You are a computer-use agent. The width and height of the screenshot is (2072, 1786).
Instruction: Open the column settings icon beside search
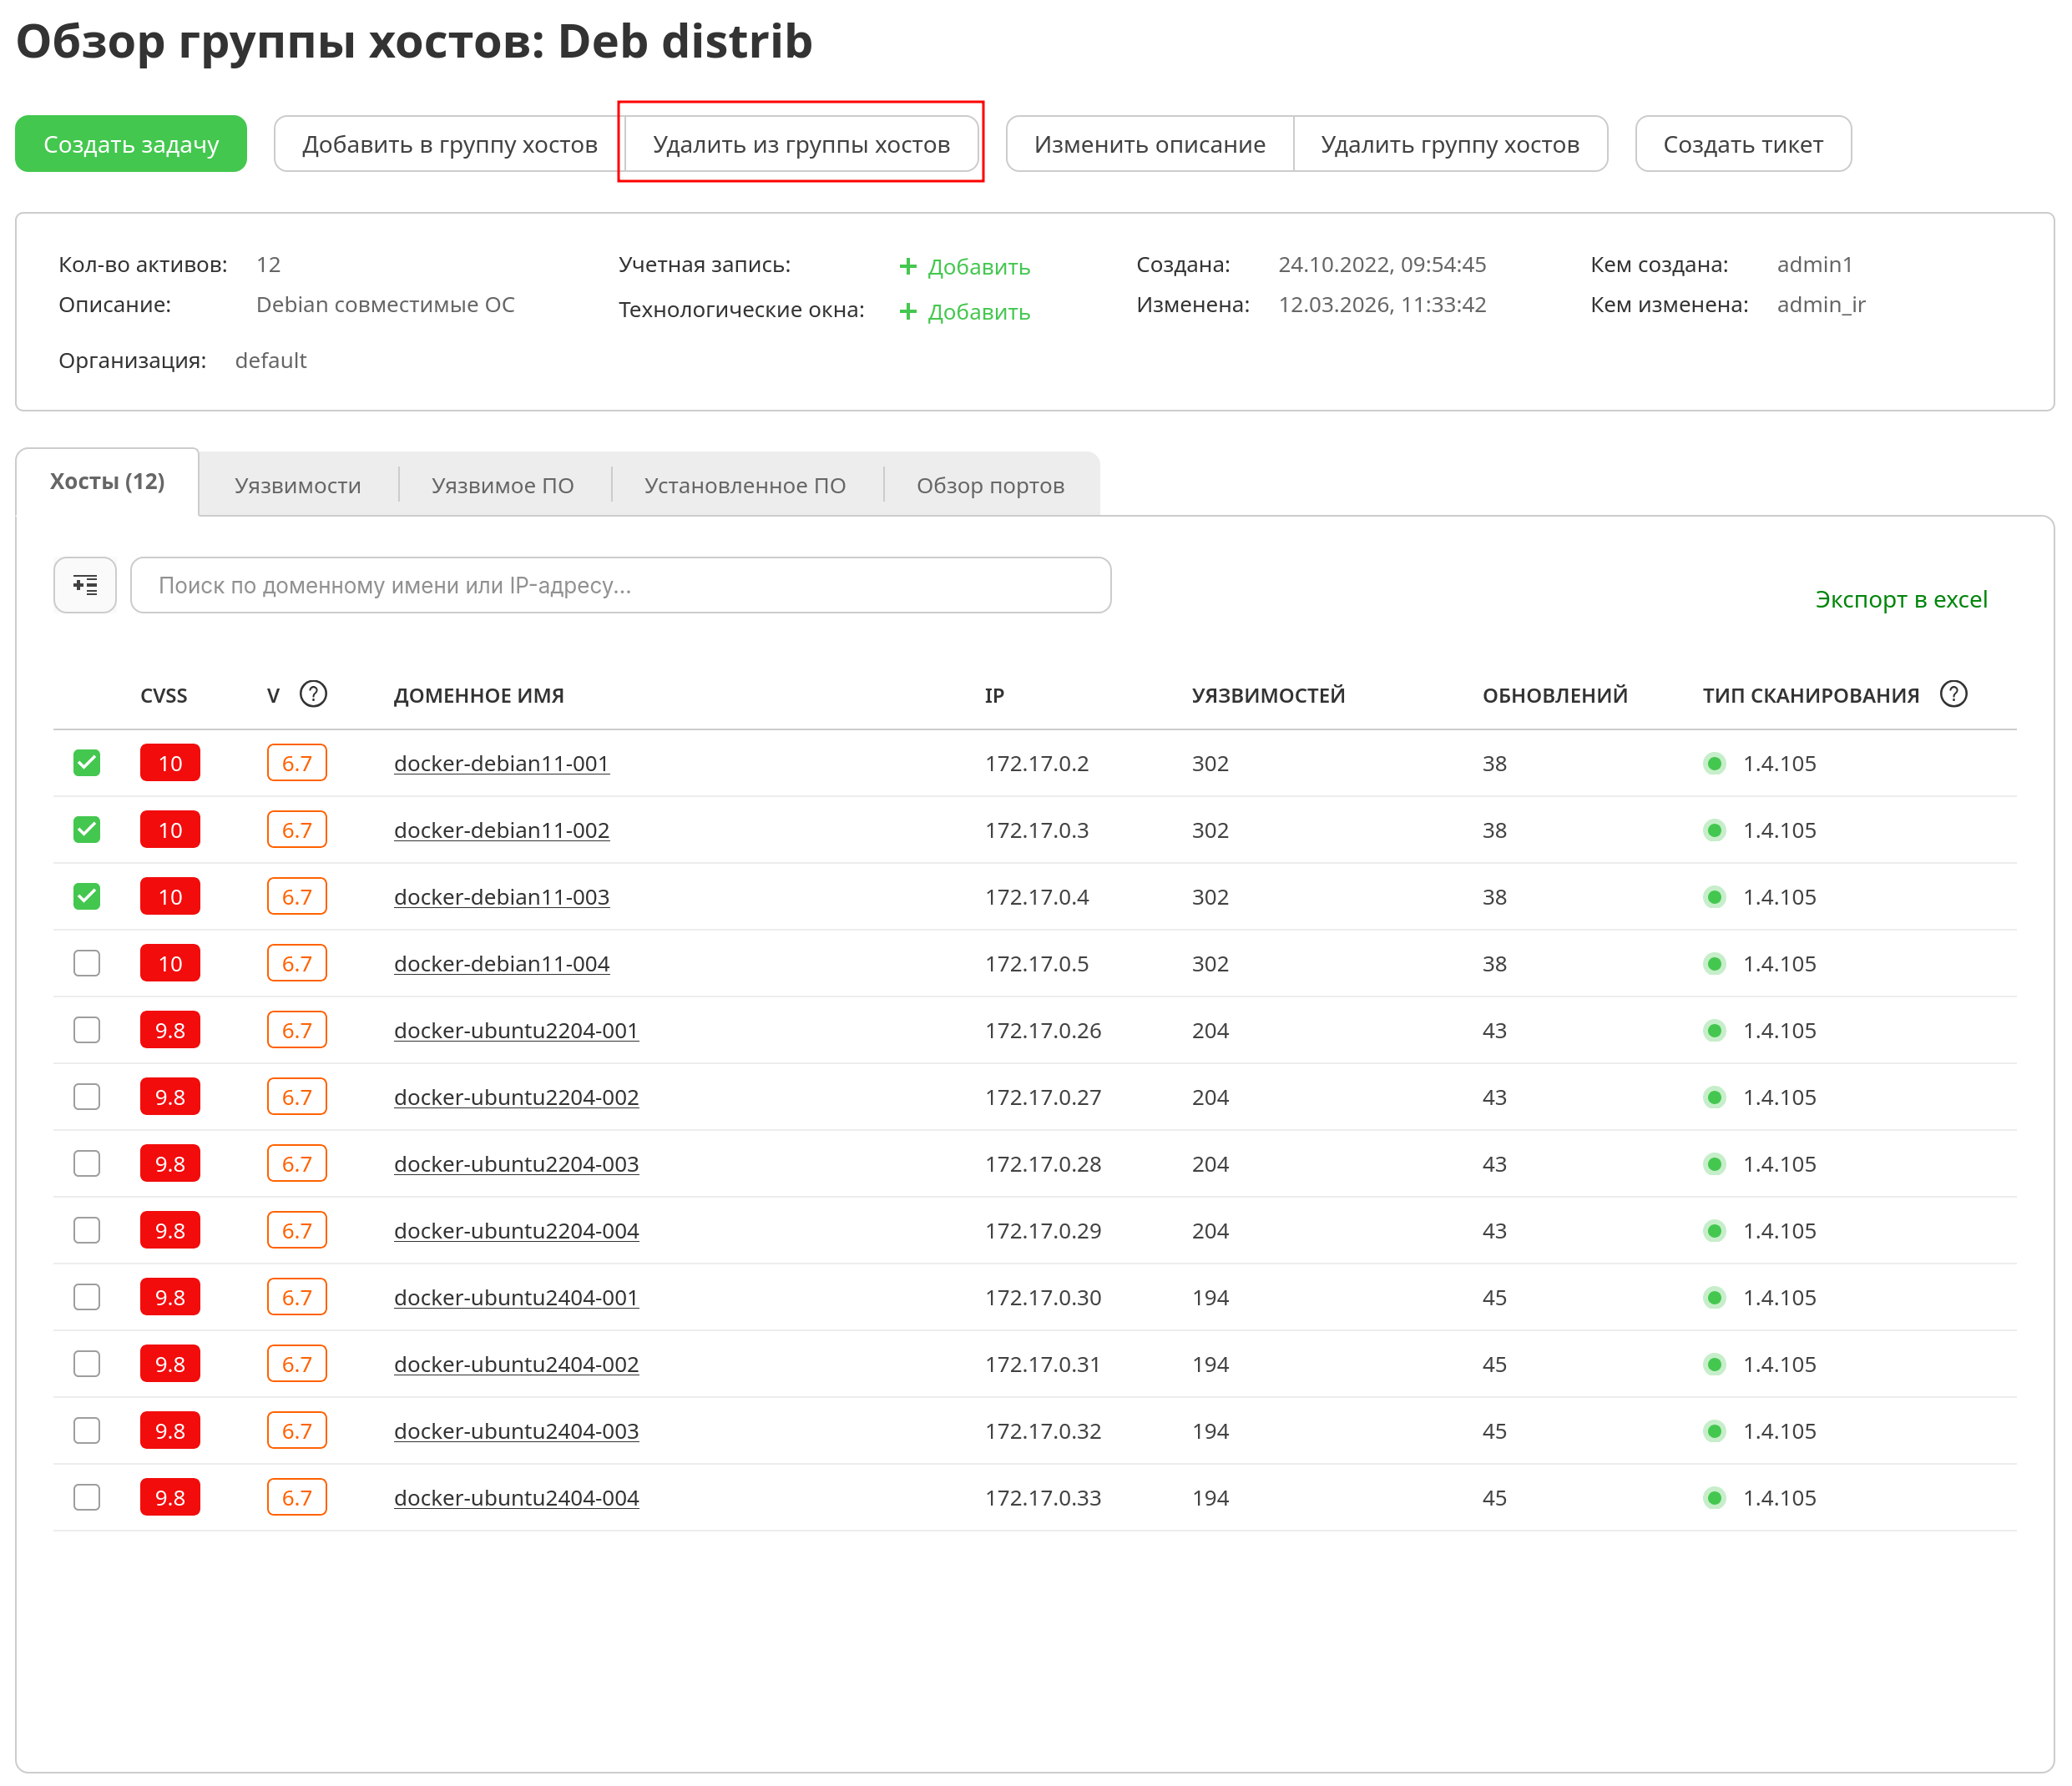85,585
